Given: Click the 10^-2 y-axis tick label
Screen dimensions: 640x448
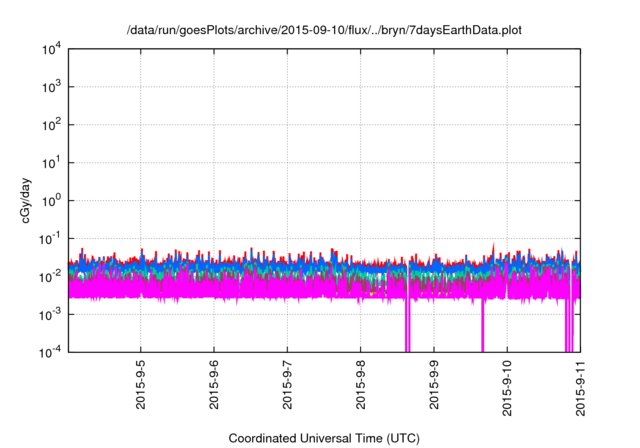Looking at the screenshot, I should [x=50, y=277].
